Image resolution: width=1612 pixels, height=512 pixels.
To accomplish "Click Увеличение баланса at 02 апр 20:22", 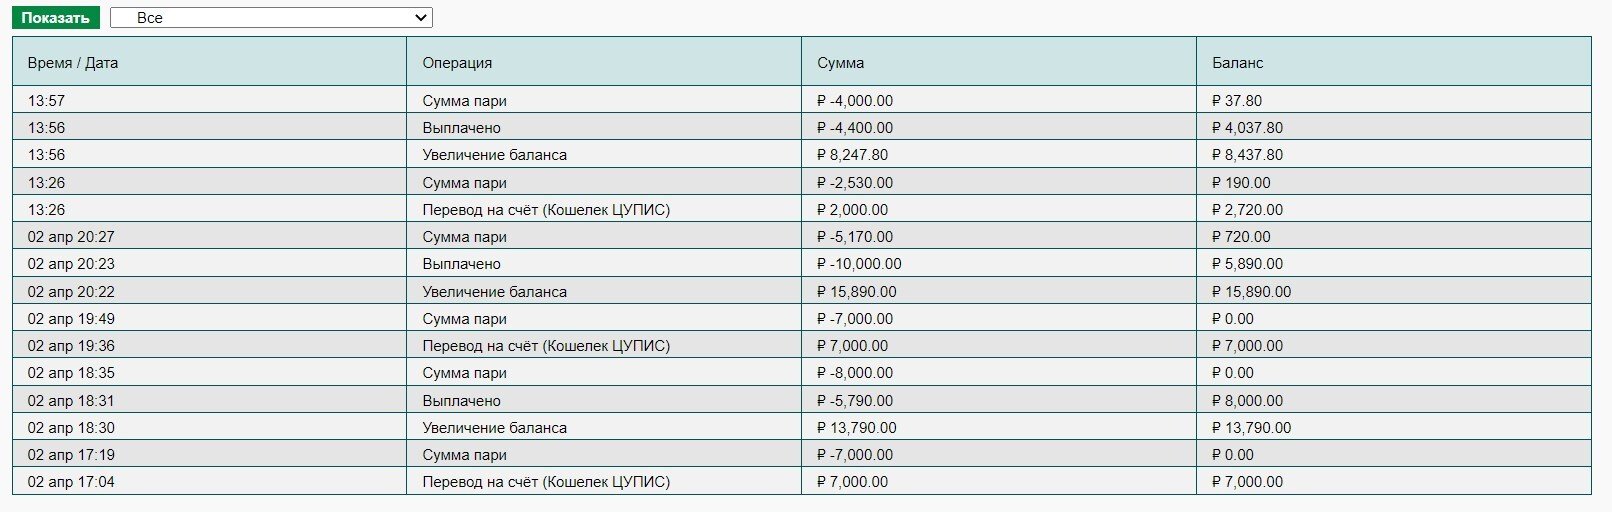I will (x=494, y=292).
